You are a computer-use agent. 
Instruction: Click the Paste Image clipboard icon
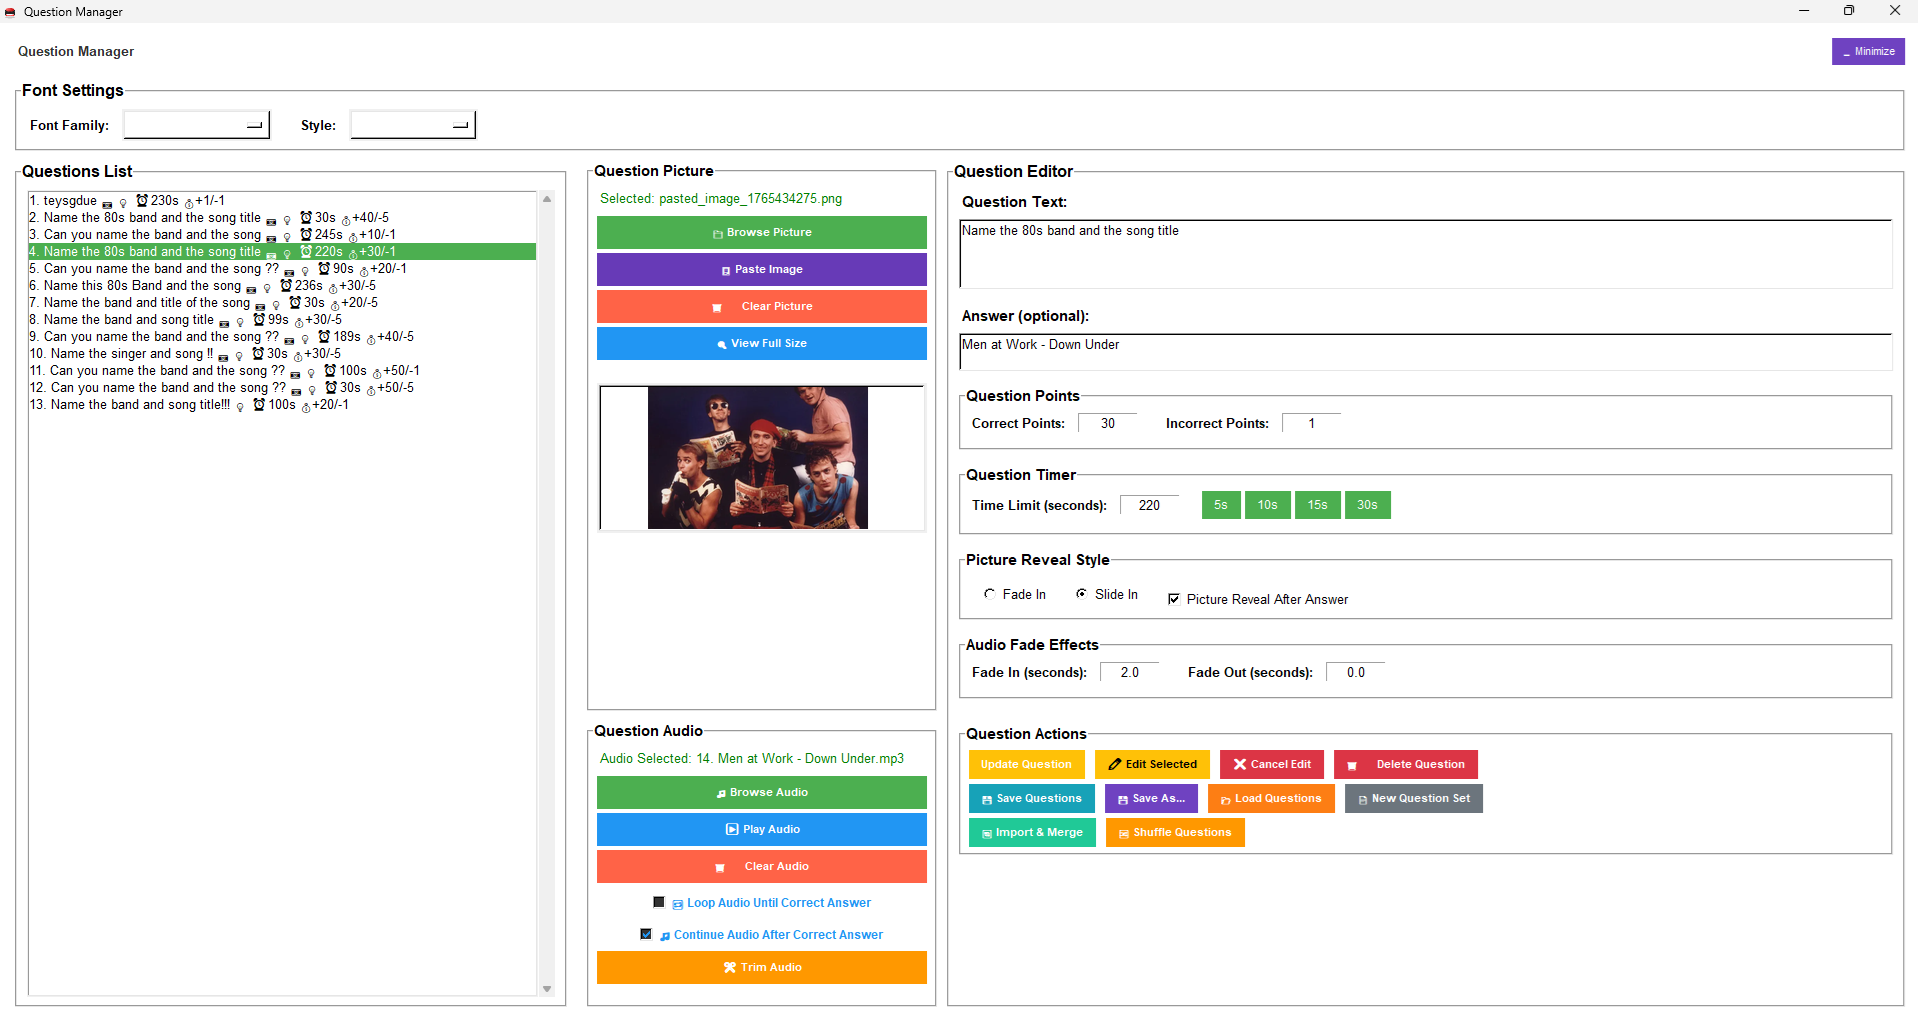click(x=726, y=270)
